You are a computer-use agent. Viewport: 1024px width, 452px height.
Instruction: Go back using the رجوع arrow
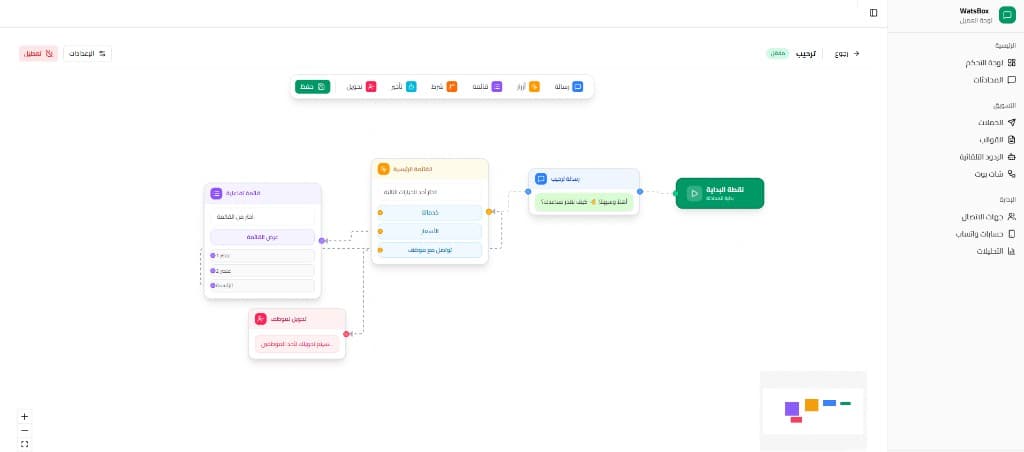pos(847,53)
